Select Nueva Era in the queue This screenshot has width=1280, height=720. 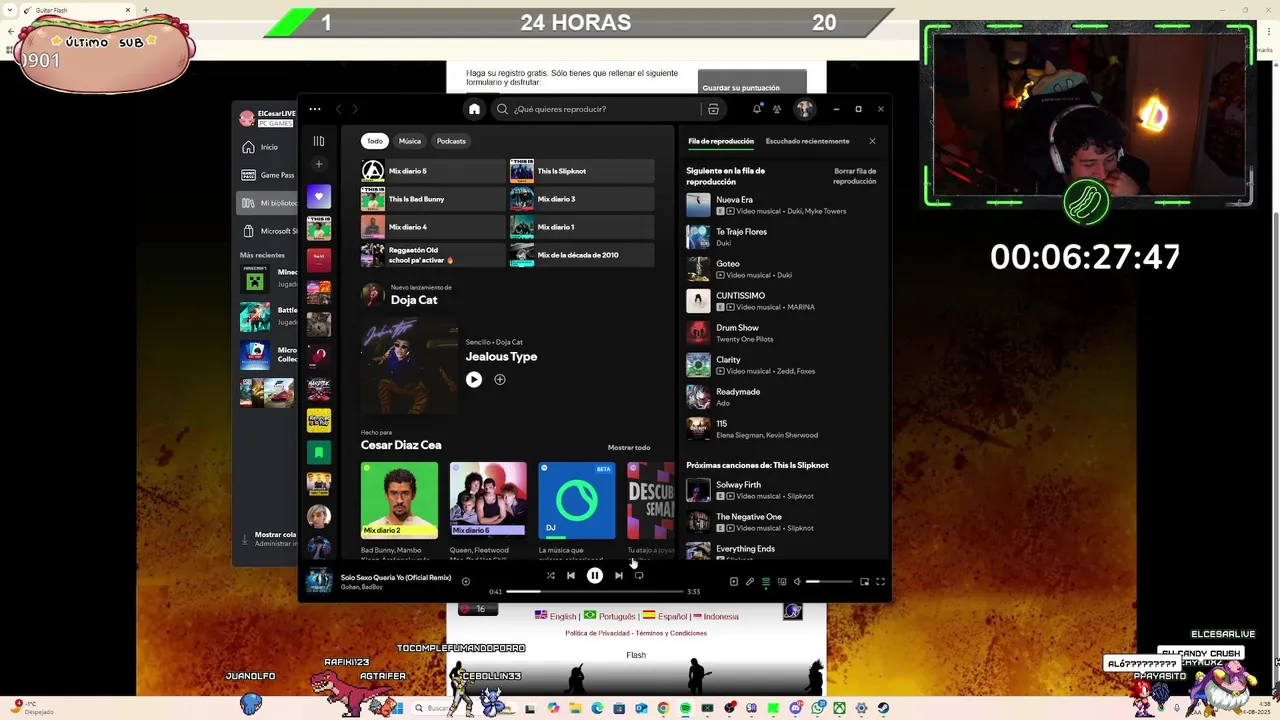pos(782,205)
